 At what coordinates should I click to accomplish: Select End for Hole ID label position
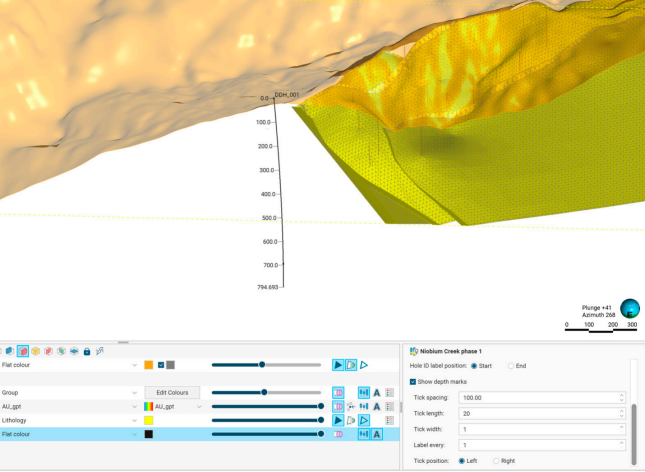(x=511, y=366)
